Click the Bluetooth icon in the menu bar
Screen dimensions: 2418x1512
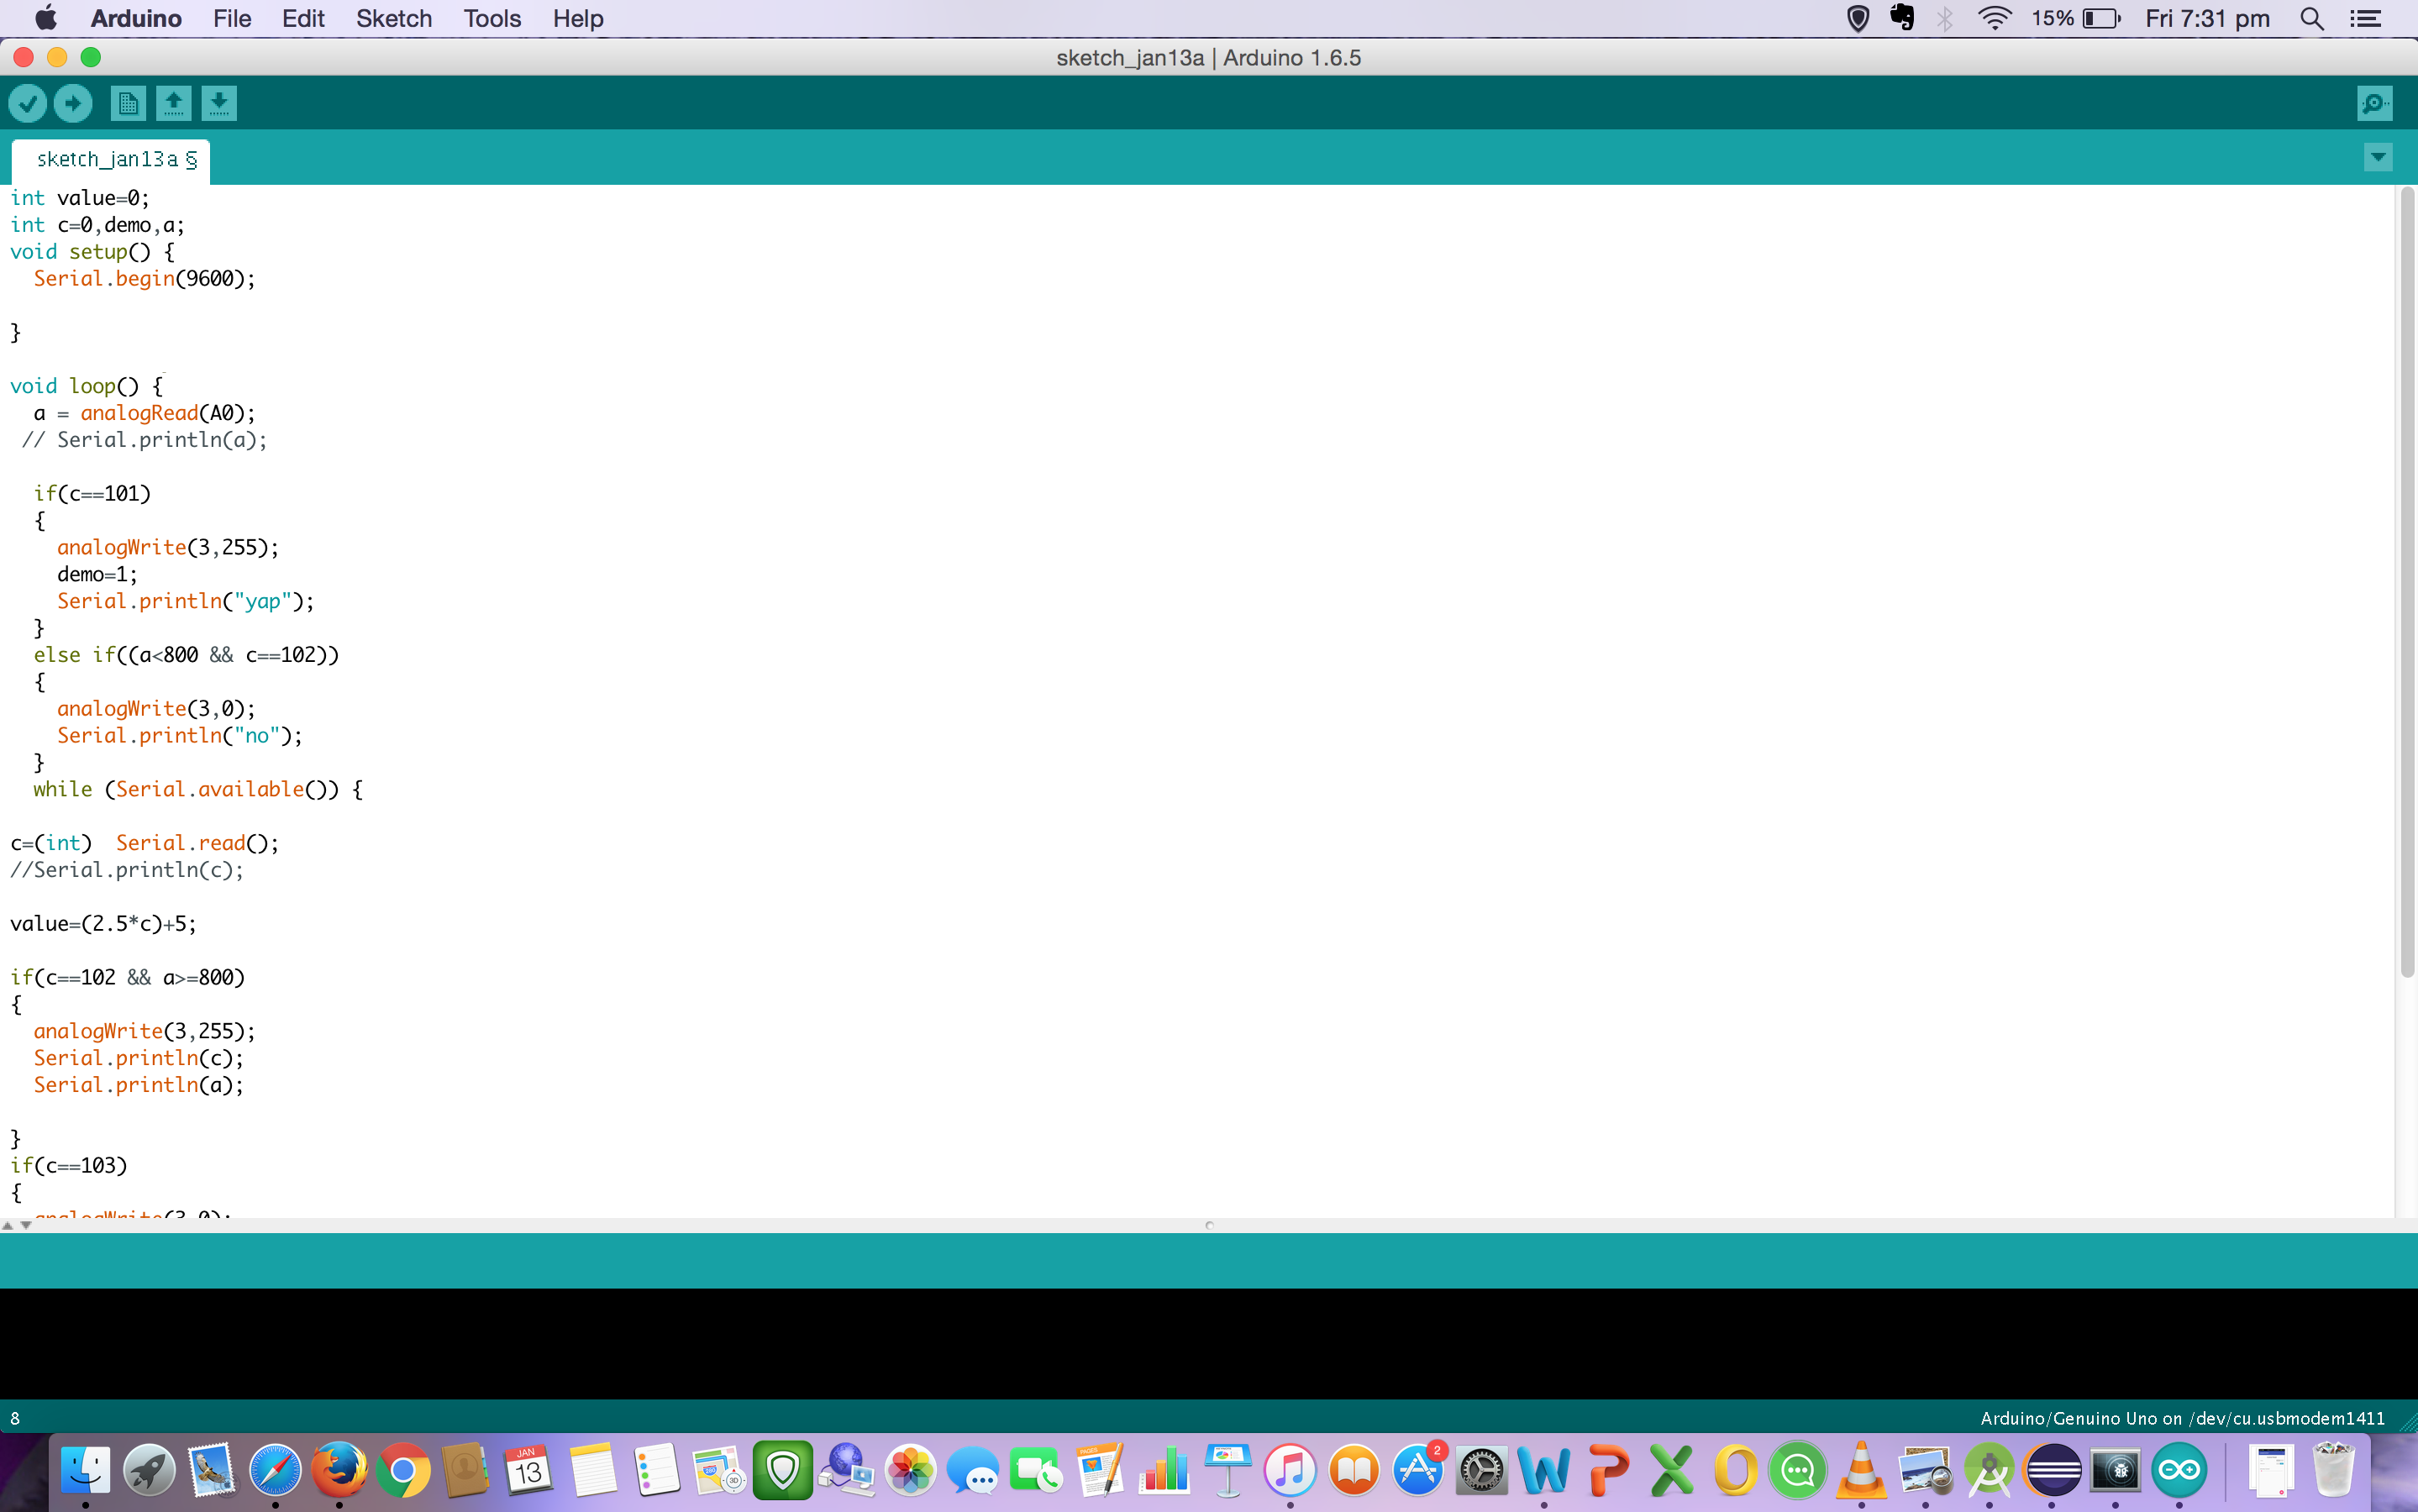(1945, 18)
